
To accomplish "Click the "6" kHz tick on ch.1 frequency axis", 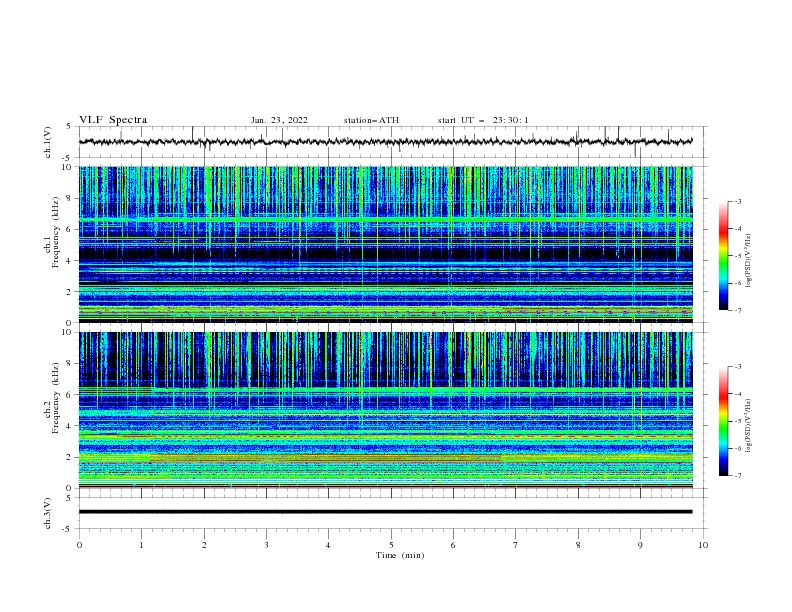I will tap(70, 230).
